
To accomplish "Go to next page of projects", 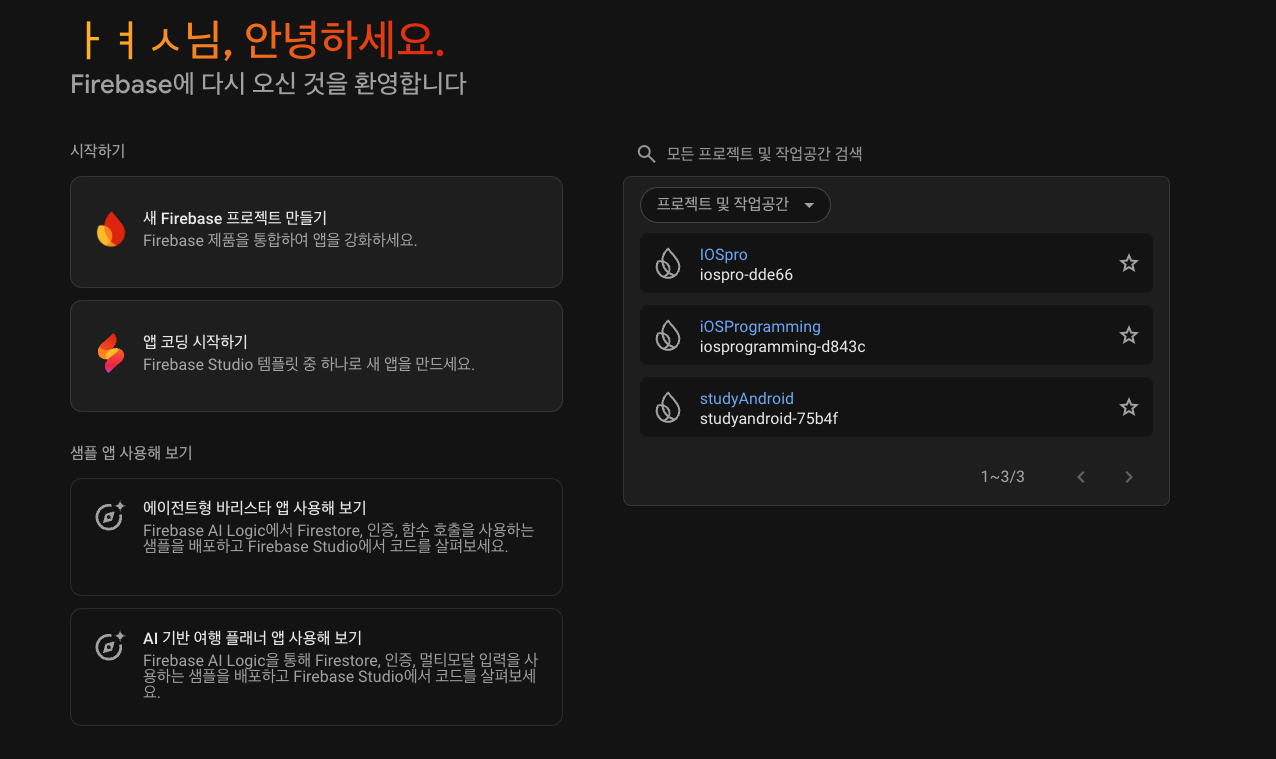I will [x=1129, y=477].
